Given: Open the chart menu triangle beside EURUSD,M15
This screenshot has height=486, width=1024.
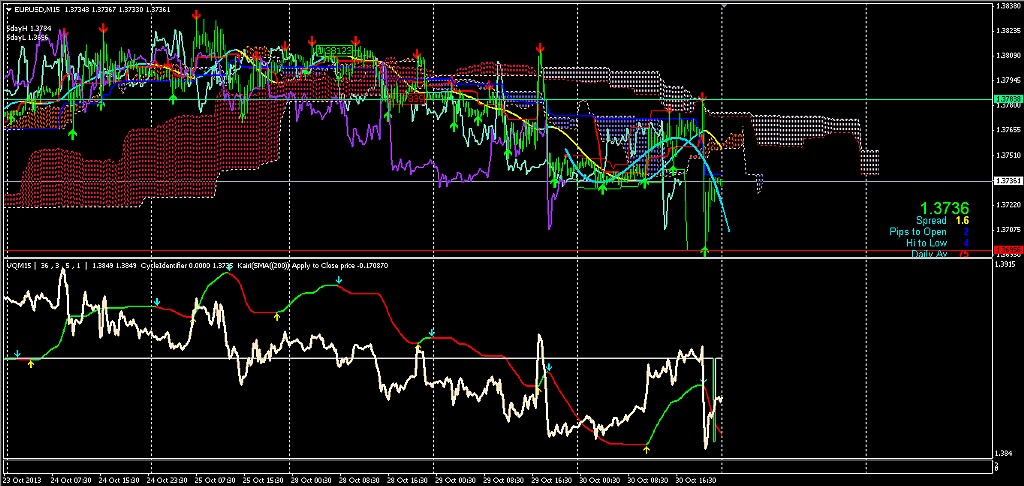Looking at the screenshot, I should pos(8,8).
